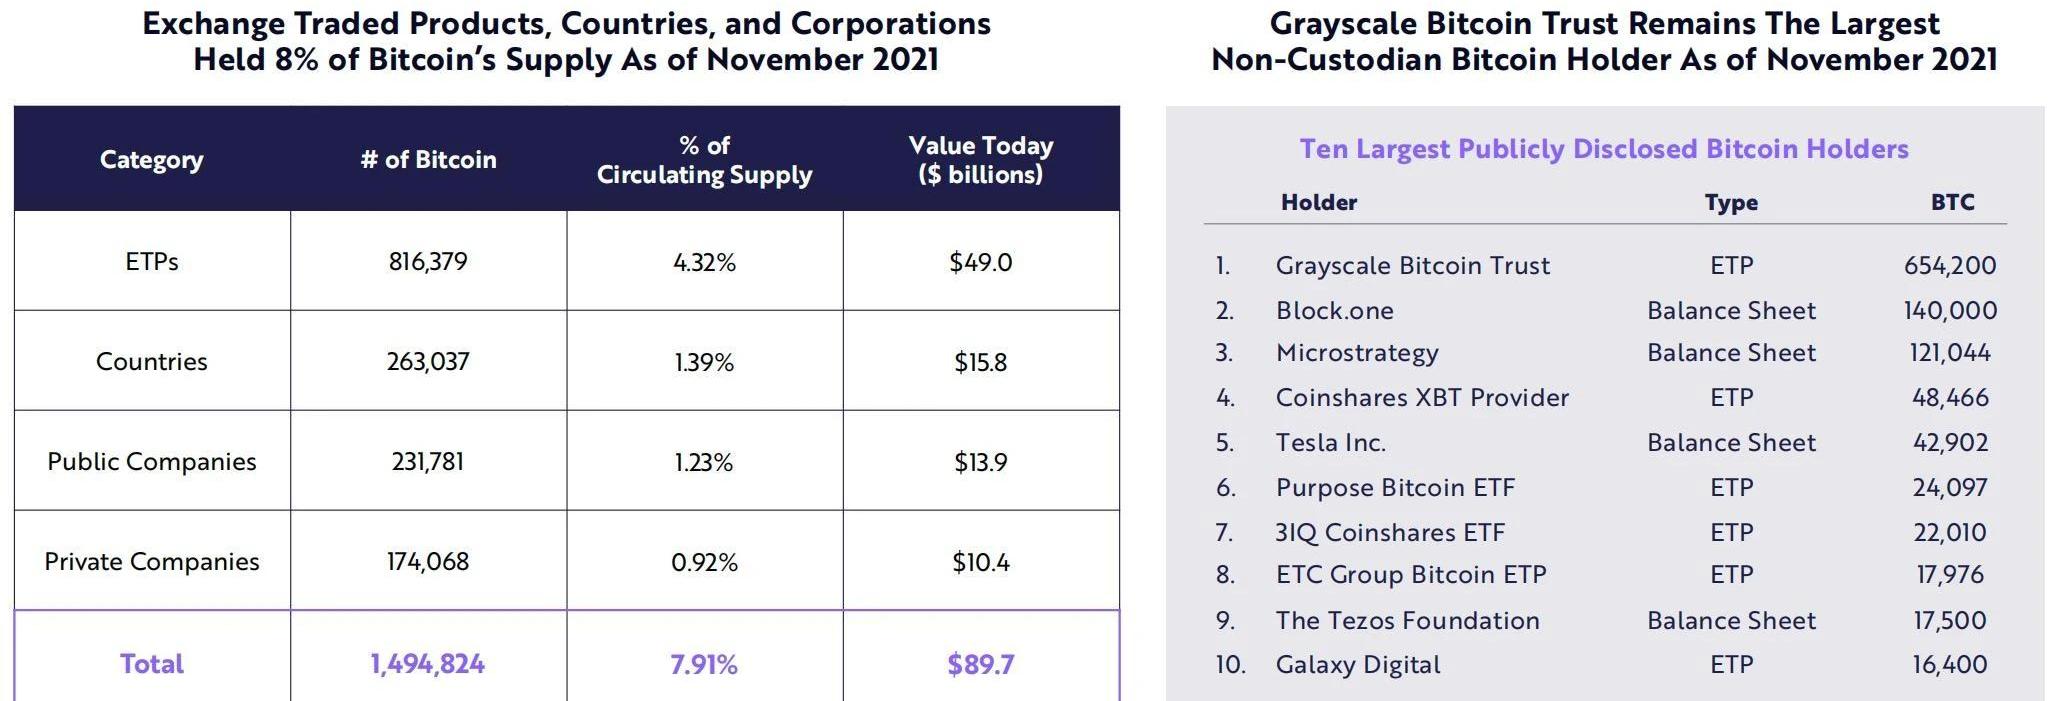Image resolution: width=2051 pixels, height=701 pixels.
Task: Click the 654,200 BTC value
Action: [1950, 266]
